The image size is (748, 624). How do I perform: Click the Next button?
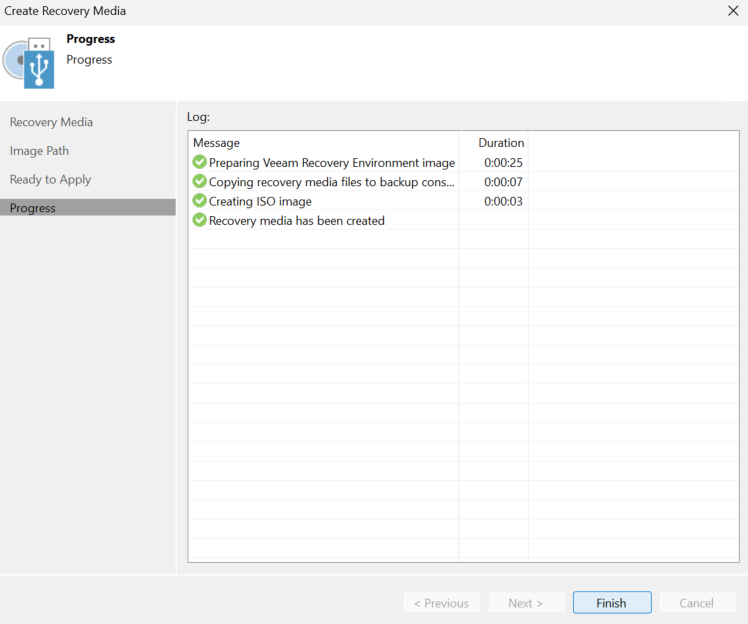(526, 603)
